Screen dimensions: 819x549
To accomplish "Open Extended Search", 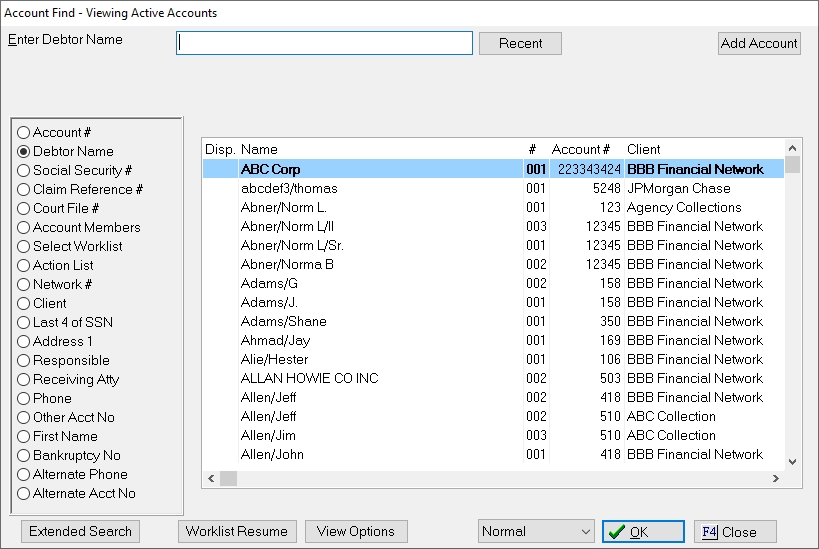I will tap(80, 532).
